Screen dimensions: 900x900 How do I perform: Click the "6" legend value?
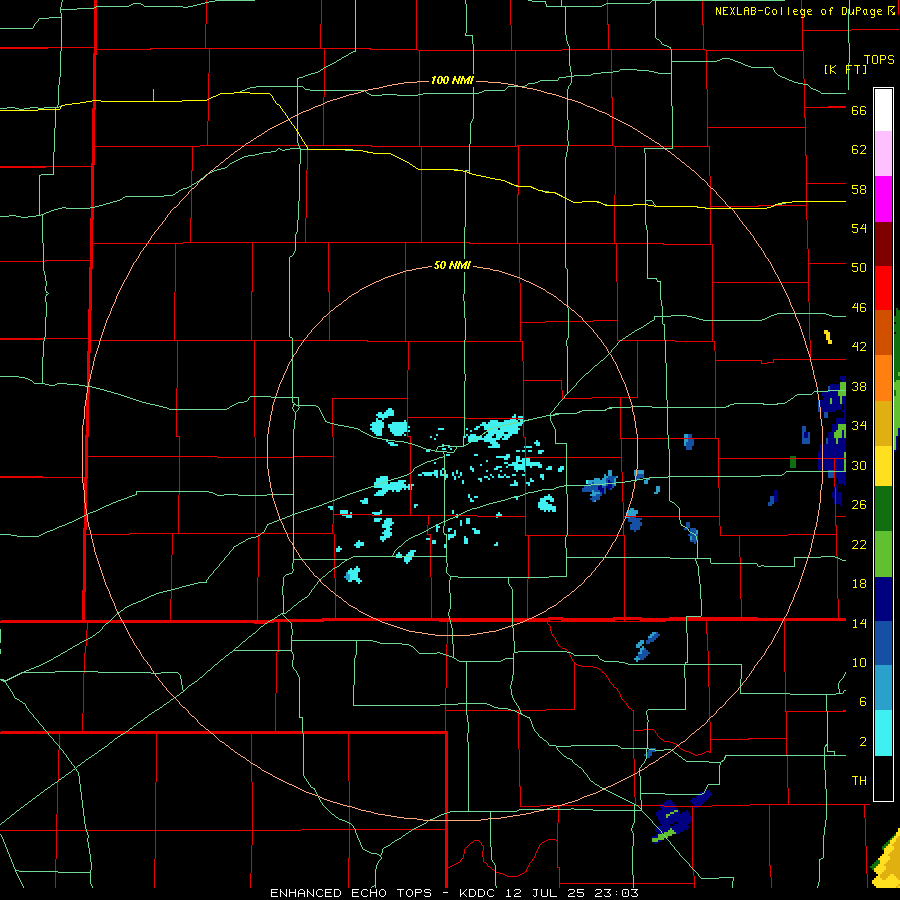point(863,702)
